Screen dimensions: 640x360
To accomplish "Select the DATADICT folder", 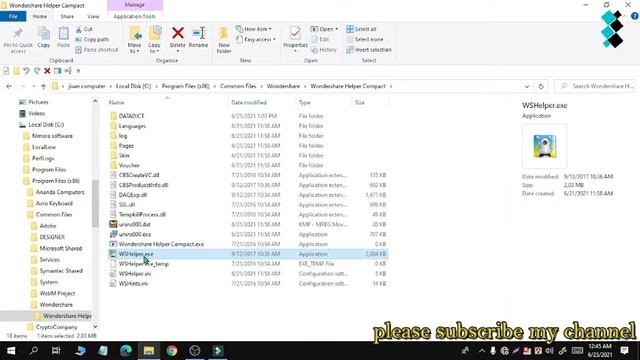I will coord(131,116).
